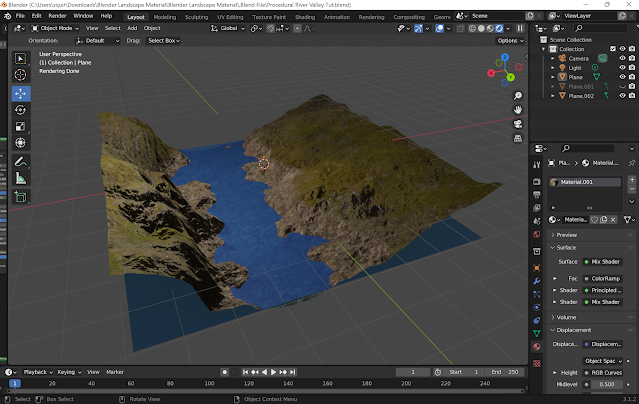This screenshot has width=639, height=404.
Task: Click the viewport zoom magnifier icon
Action: click(x=519, y=96)
